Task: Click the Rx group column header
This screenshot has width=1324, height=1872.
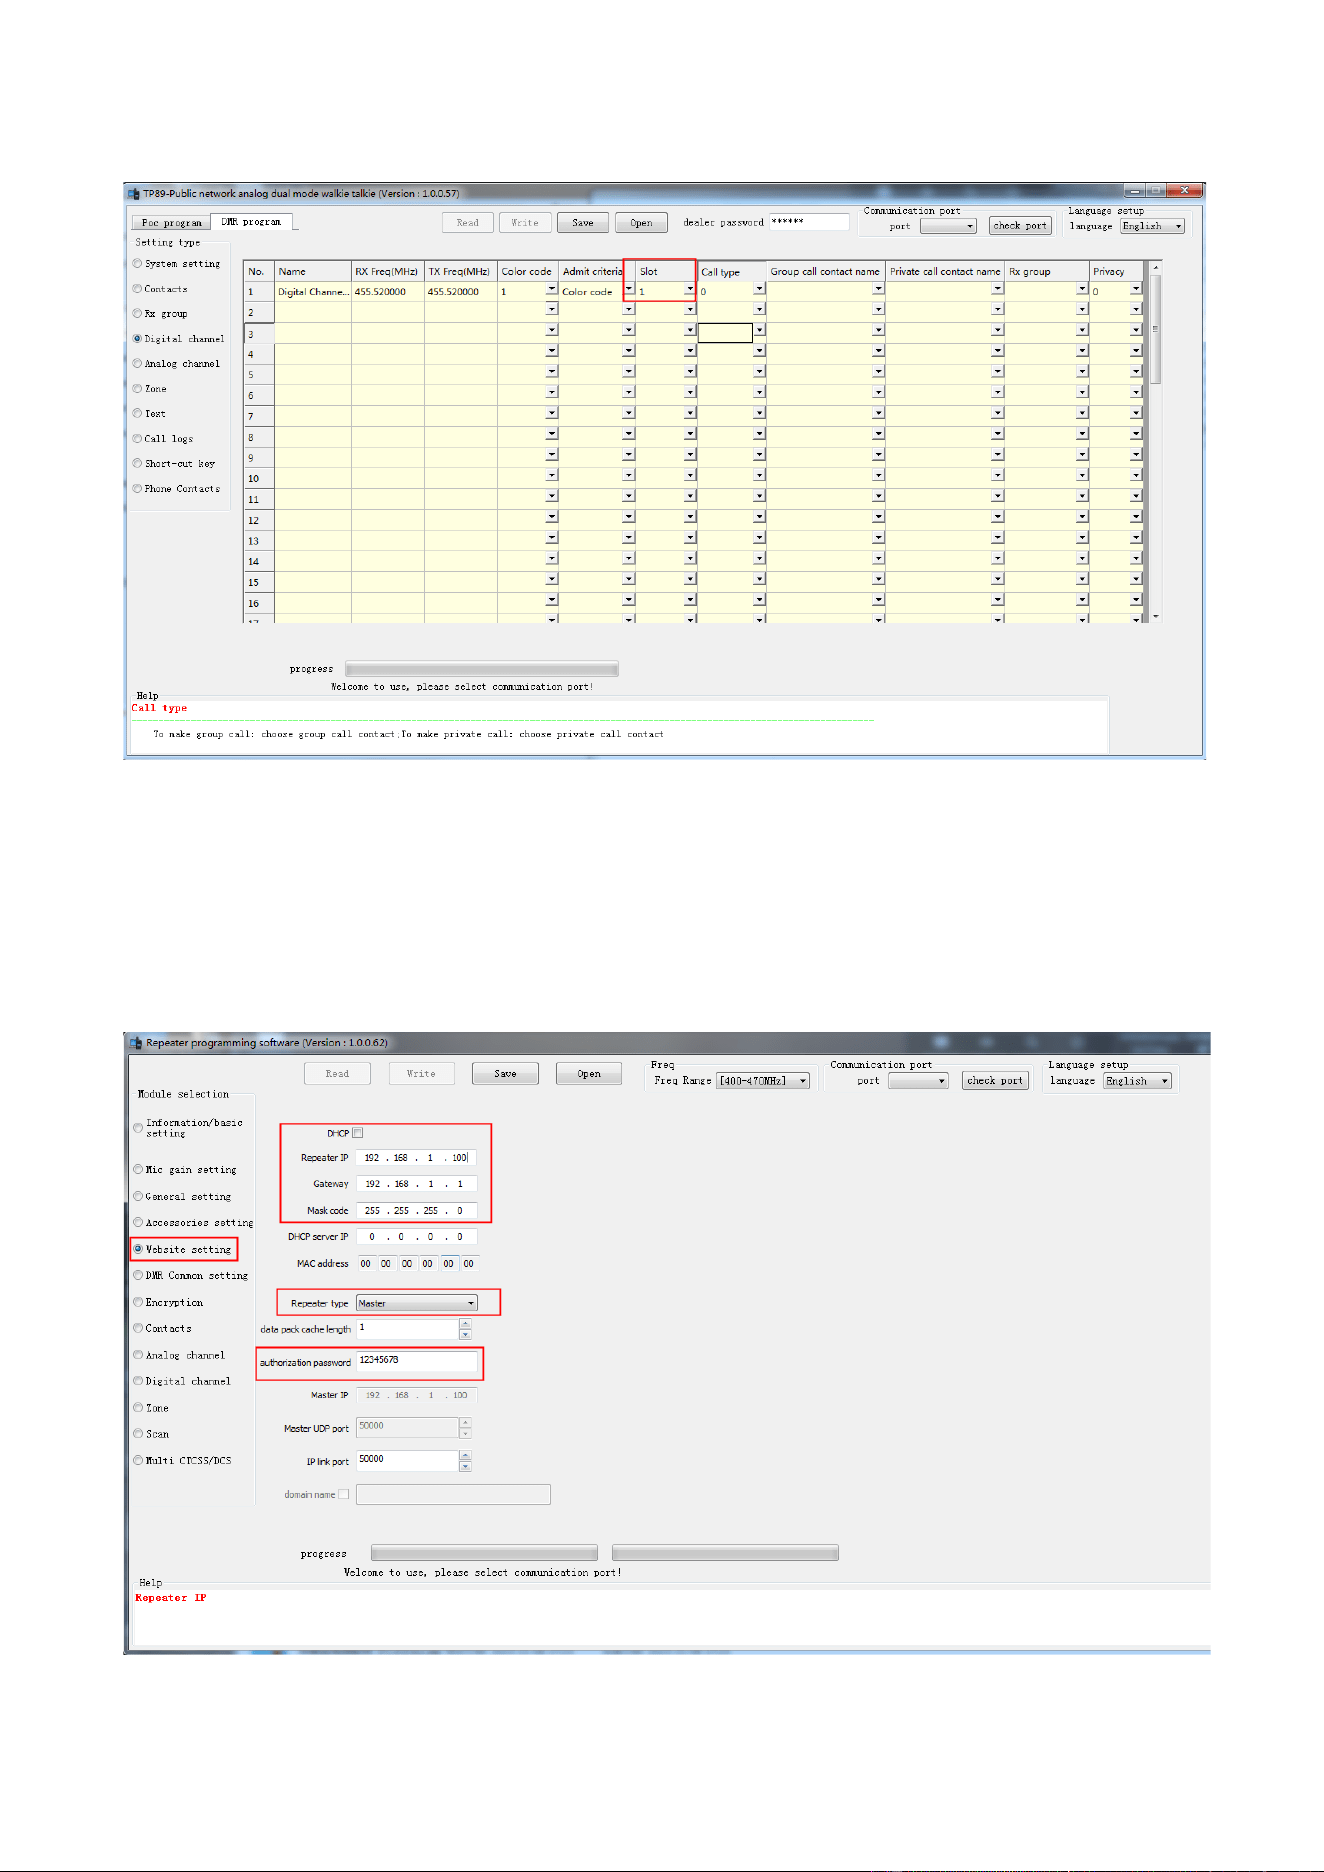Action: point(1047,271)
